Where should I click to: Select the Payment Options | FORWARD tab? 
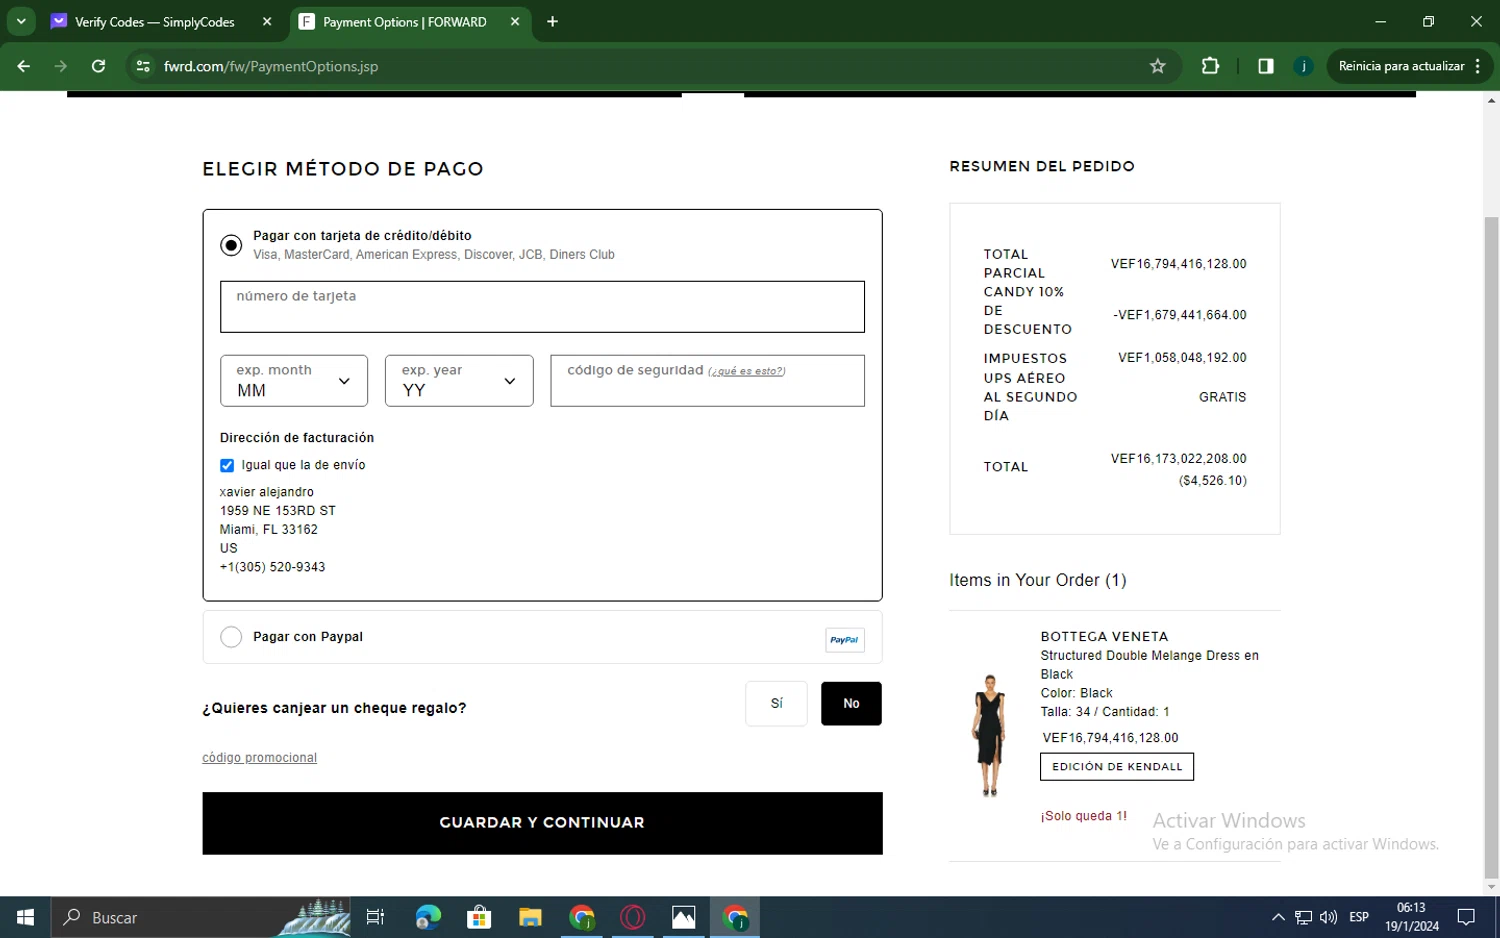pos(405,22)
